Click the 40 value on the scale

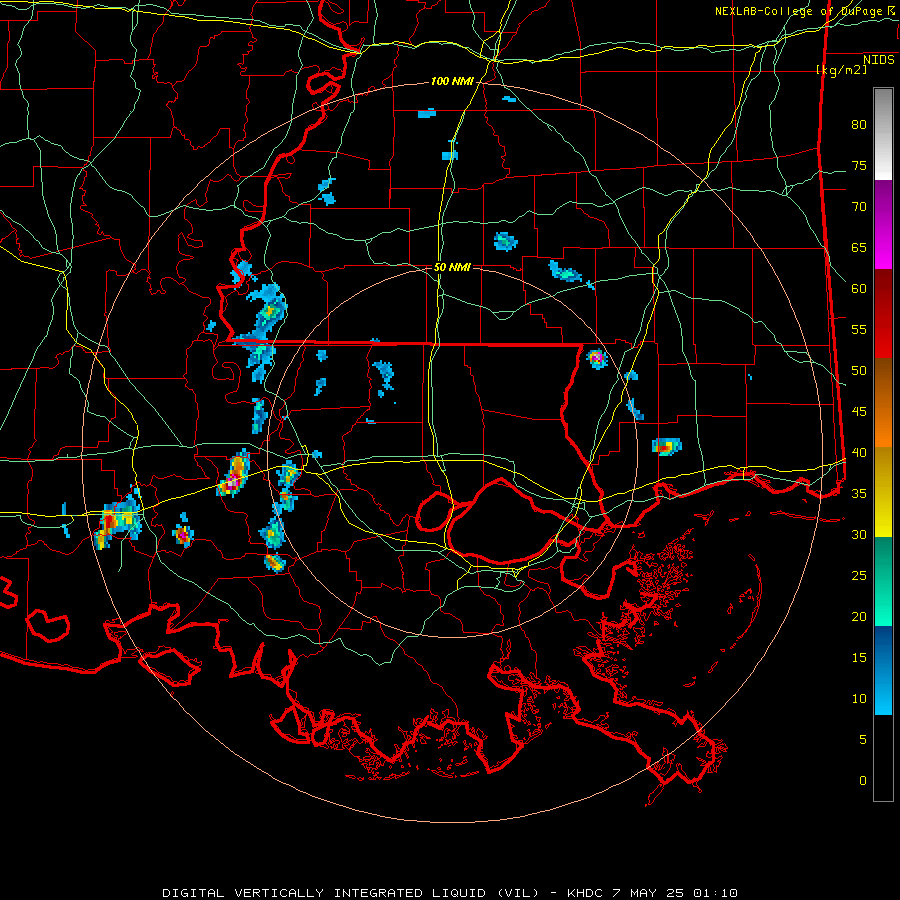[x=859, y=453]
